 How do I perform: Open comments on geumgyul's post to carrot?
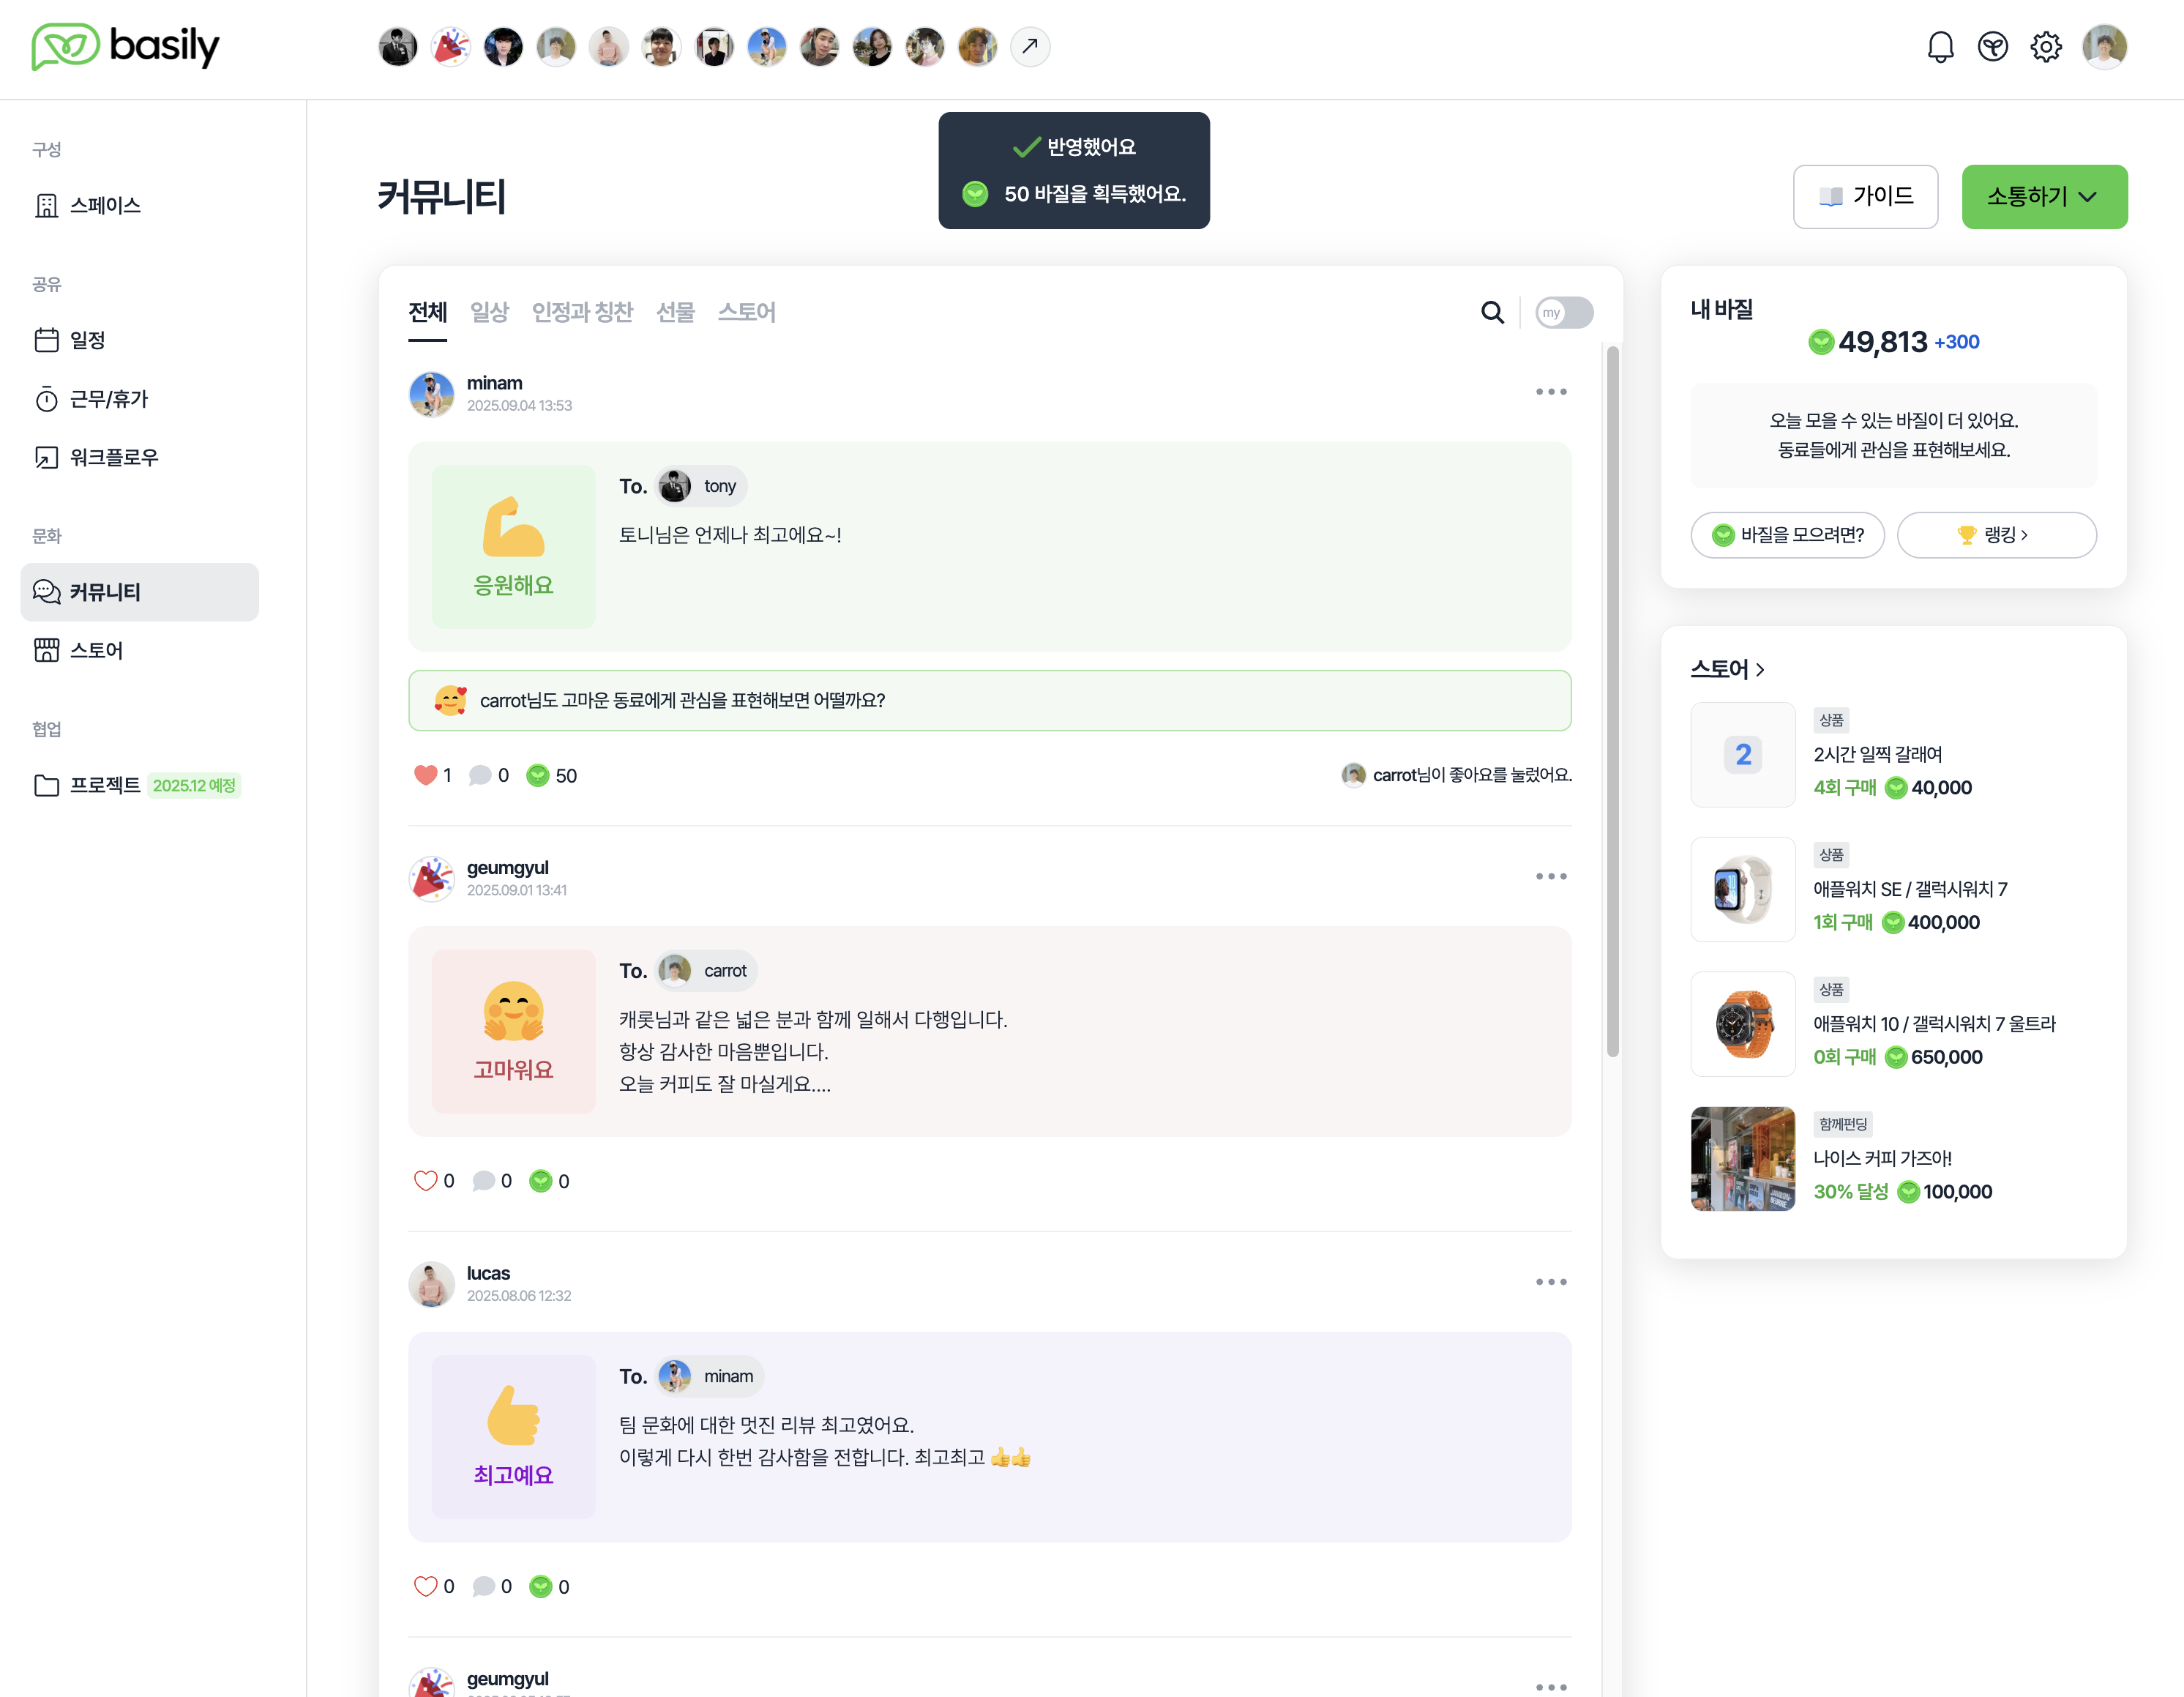pyautogui.click(x=484, y=1181)
